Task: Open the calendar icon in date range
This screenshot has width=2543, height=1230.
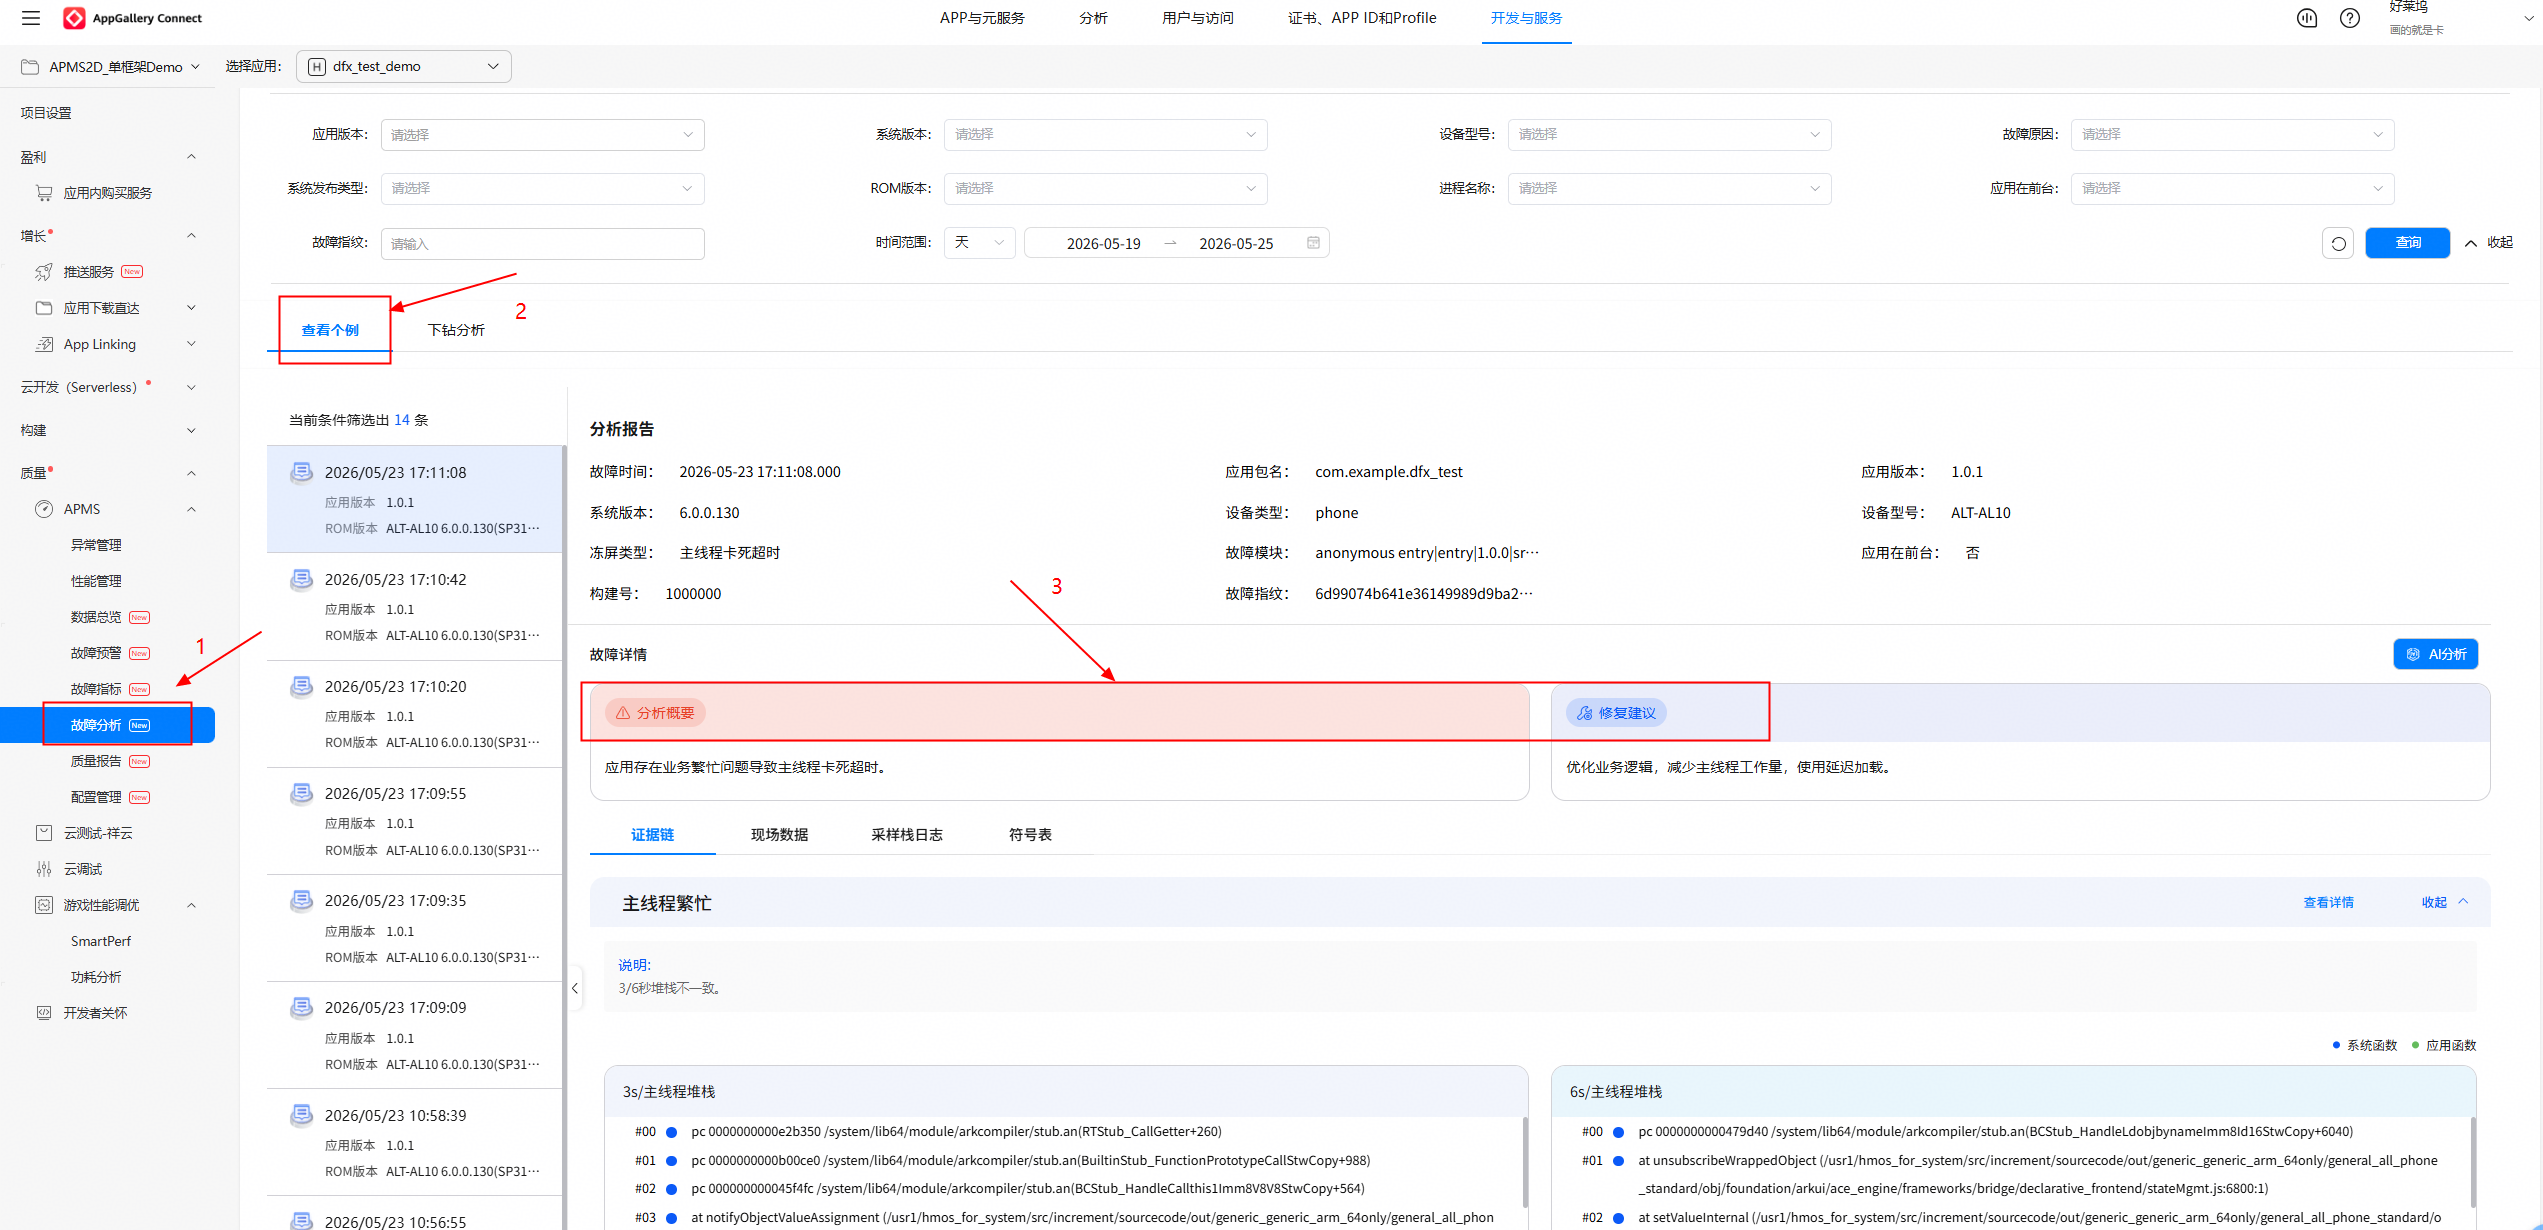Action: coord(1313,243)
